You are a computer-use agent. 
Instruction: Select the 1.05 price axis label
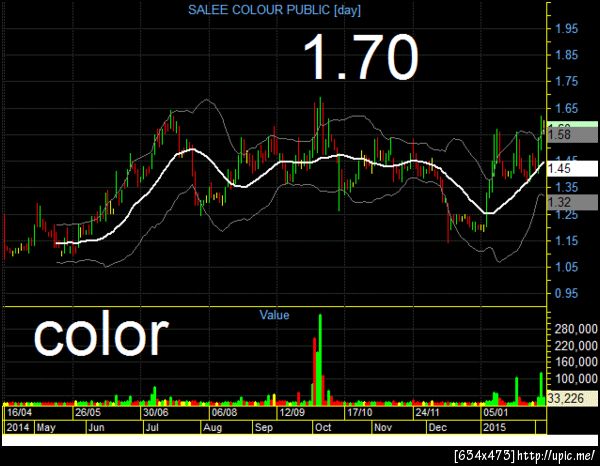[x=567, y=267]
